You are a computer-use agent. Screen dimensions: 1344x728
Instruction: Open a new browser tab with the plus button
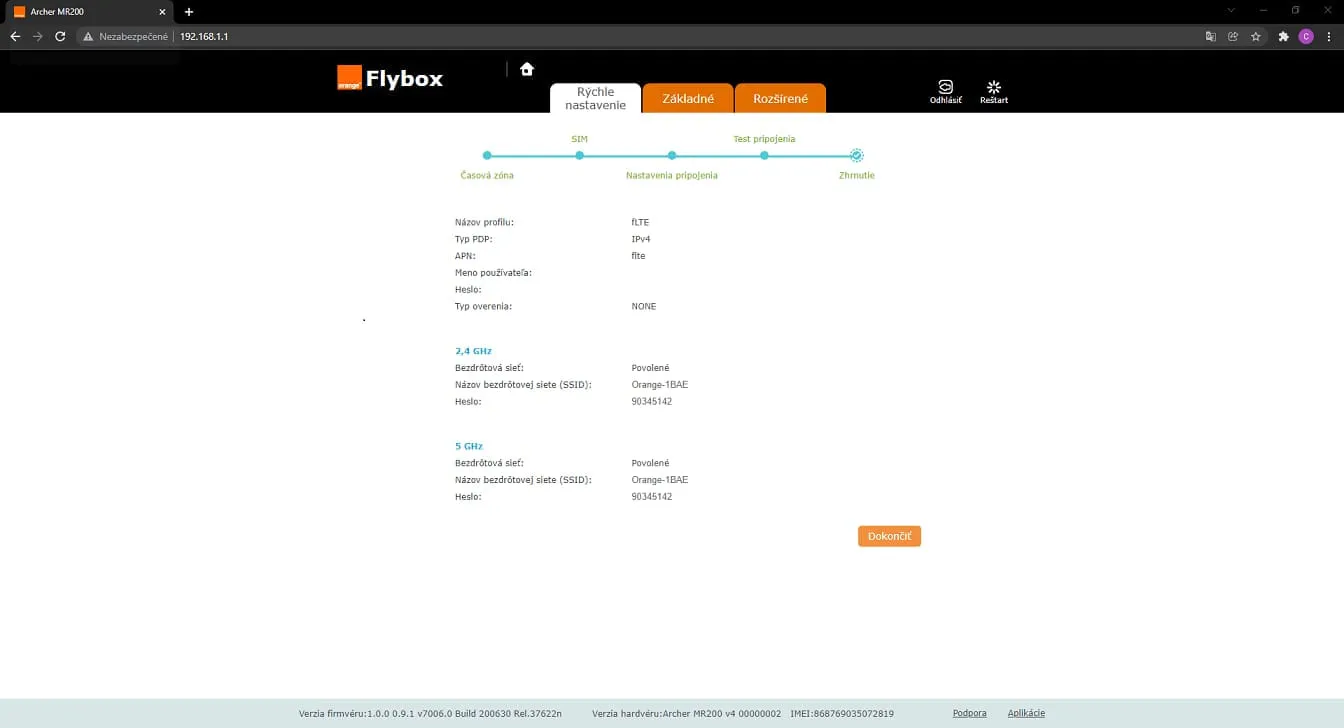coord(189,11)
